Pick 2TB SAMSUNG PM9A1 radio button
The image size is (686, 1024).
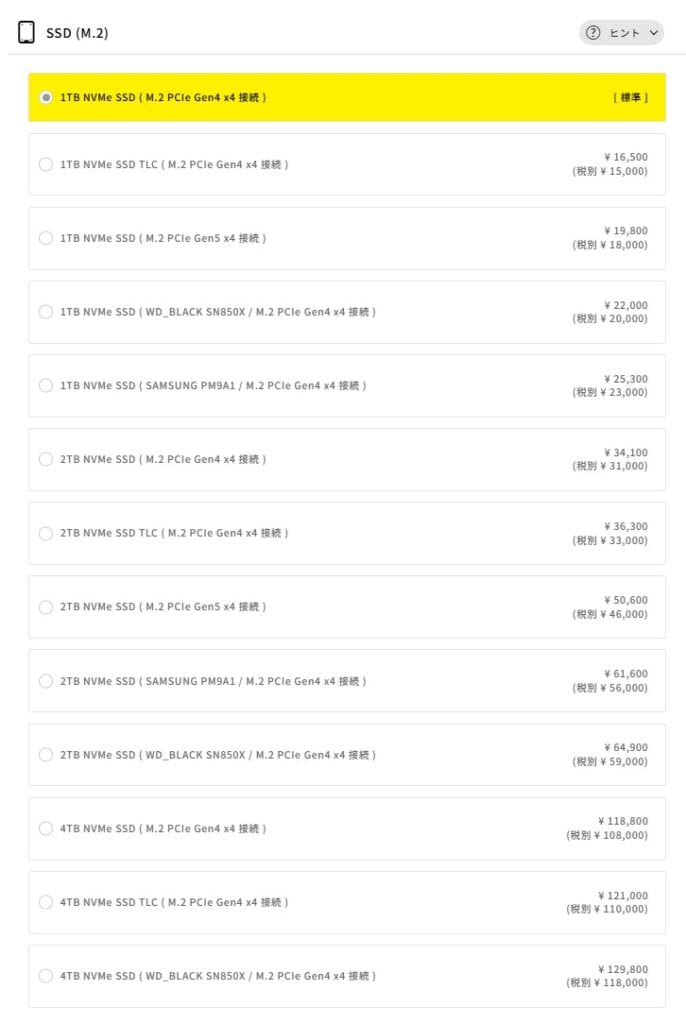point(46,681)
